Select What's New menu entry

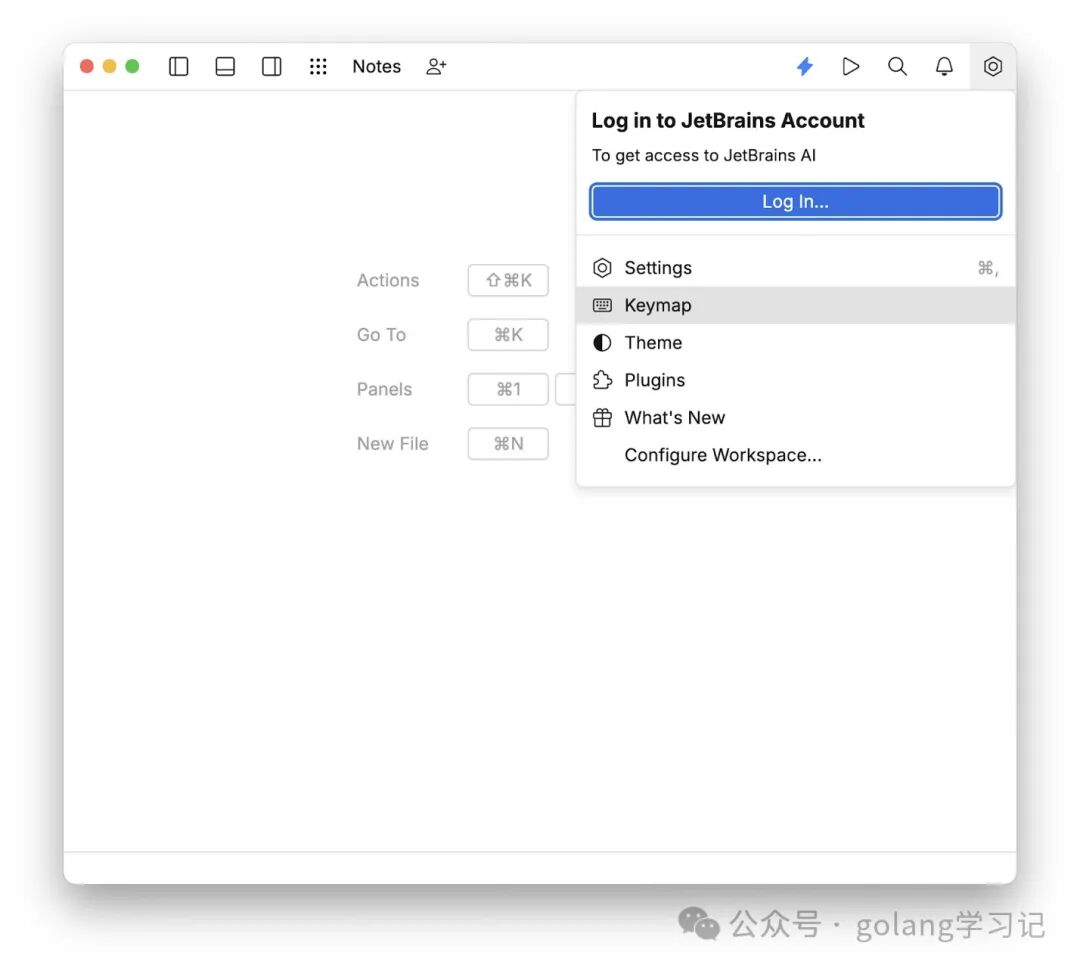click(x=796, y=418)
